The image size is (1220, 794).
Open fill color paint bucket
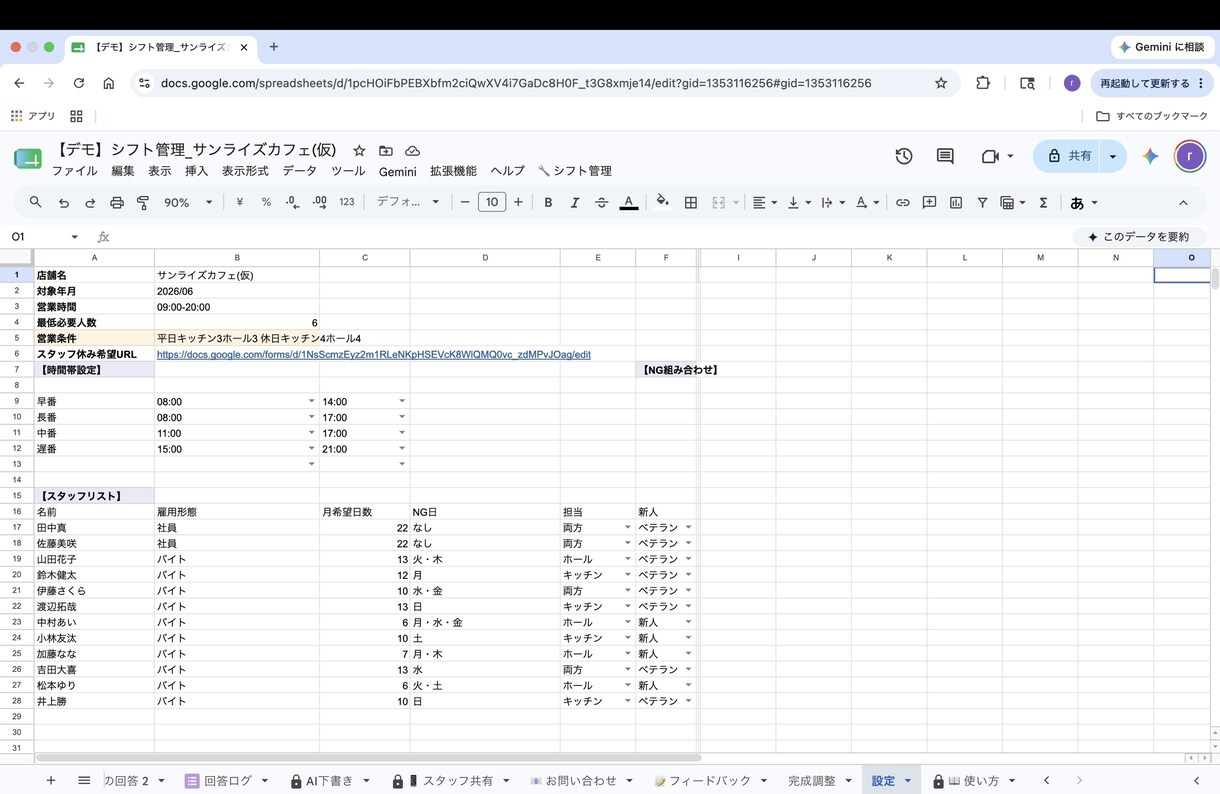pos(662,202)
